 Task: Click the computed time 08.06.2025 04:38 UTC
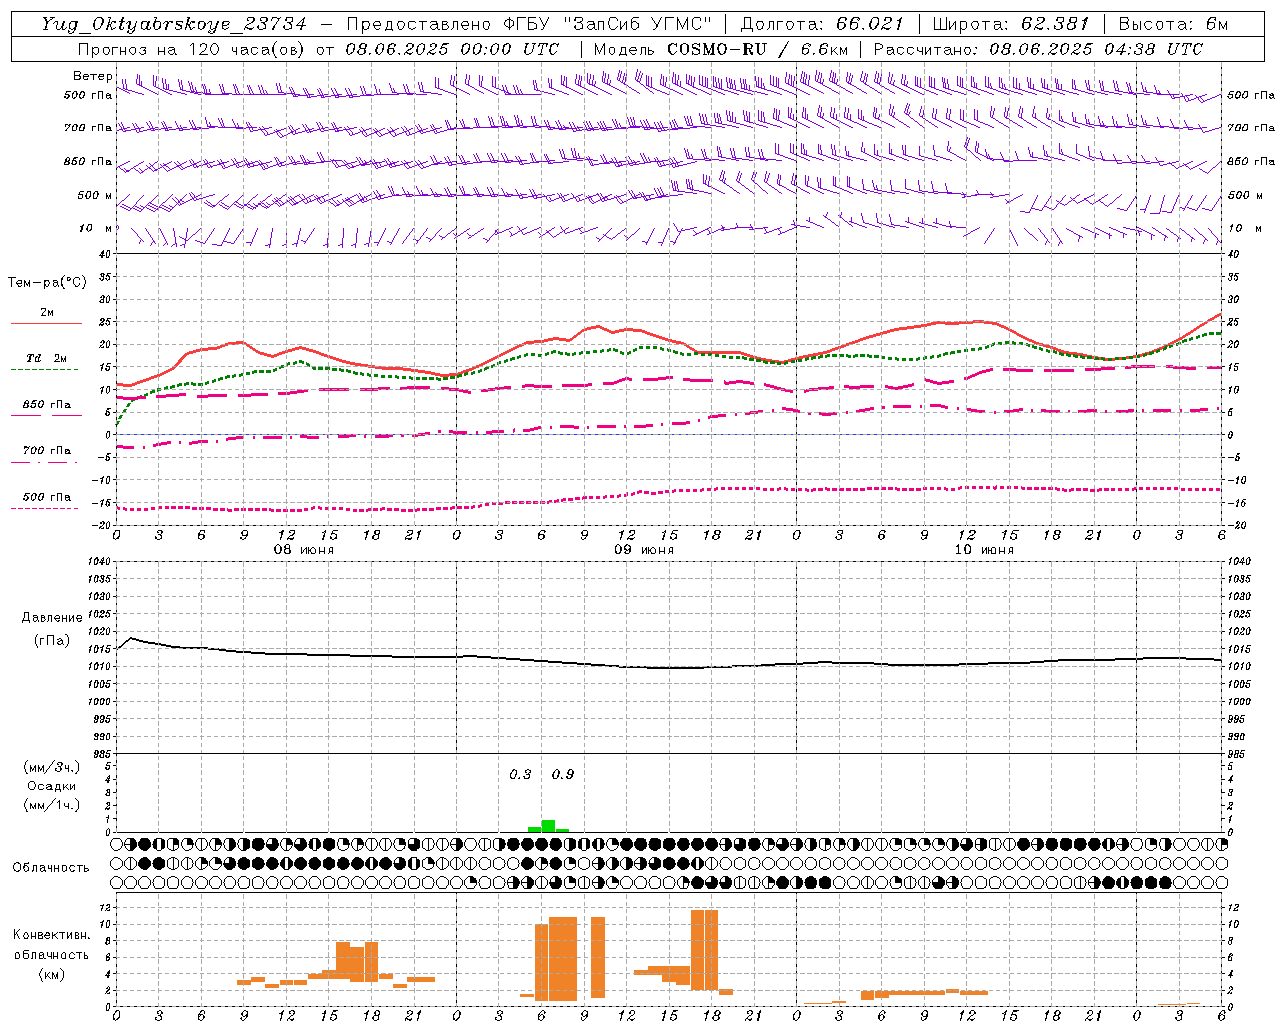[x=1096, y=49]
